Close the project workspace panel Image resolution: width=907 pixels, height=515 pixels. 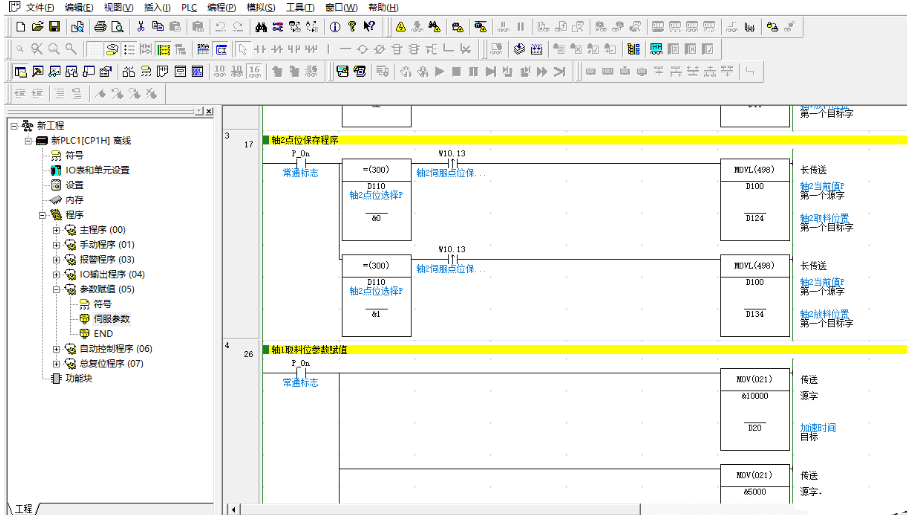click(x=212, y=111)
